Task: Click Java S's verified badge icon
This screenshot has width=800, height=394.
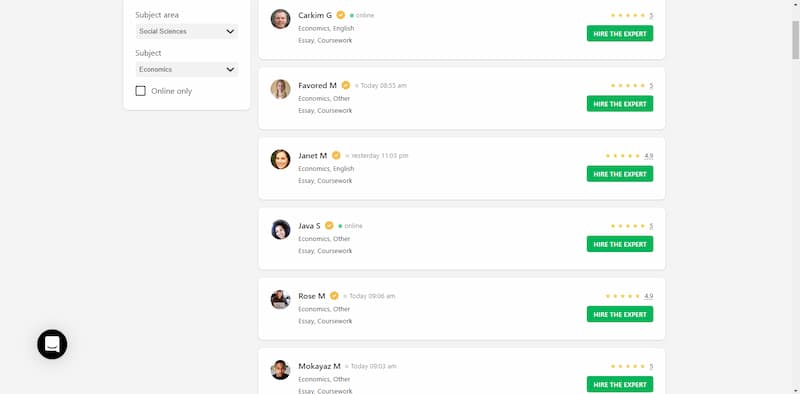Action: point(330,226)
